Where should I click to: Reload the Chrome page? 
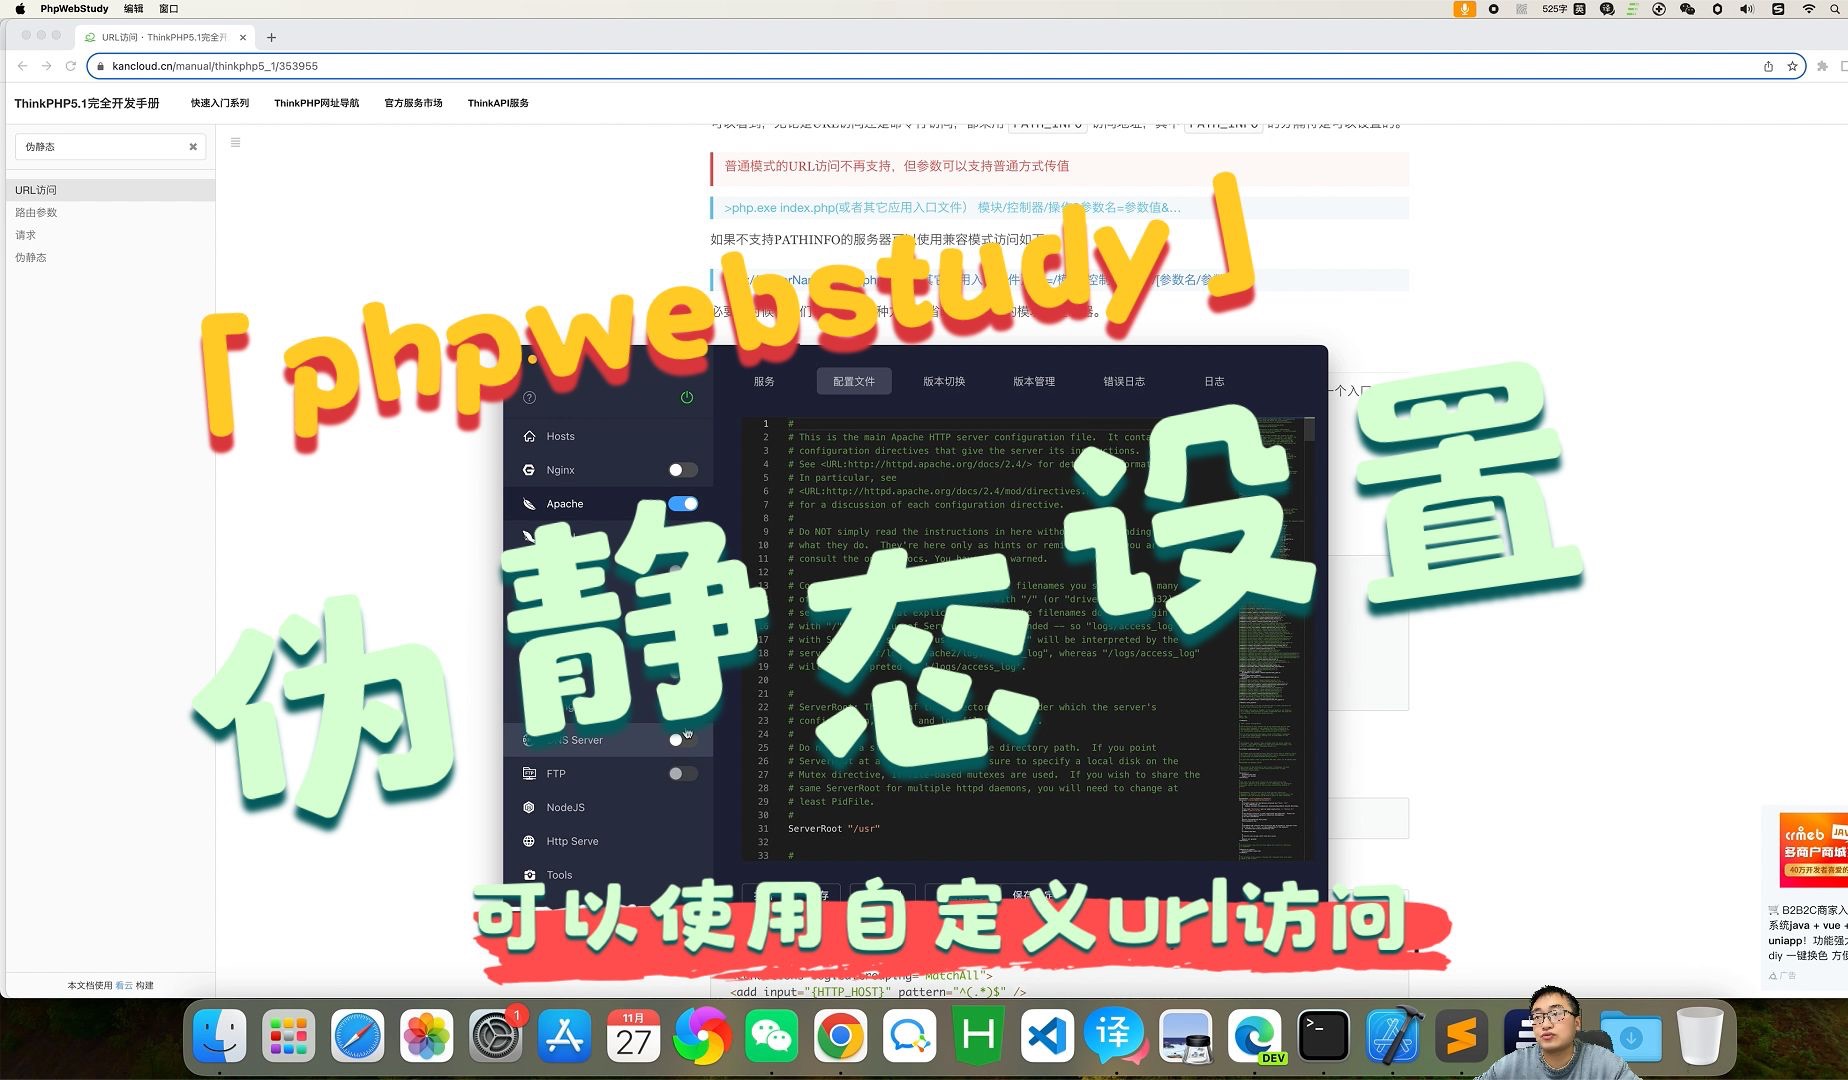pyautogui.click(x=70, y=66)
